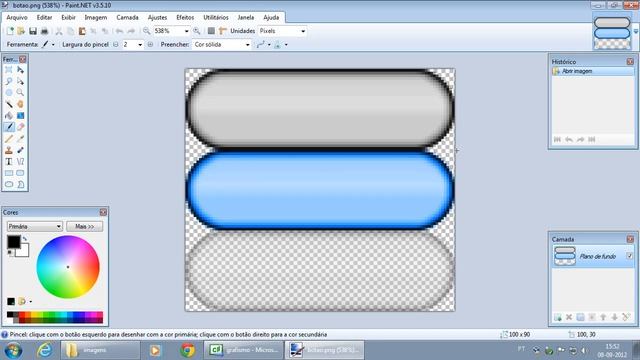Toggle the pixel grid toolbar icon
Image resolution: width=640 pixels, height=360 pixels.
point(211,31)
